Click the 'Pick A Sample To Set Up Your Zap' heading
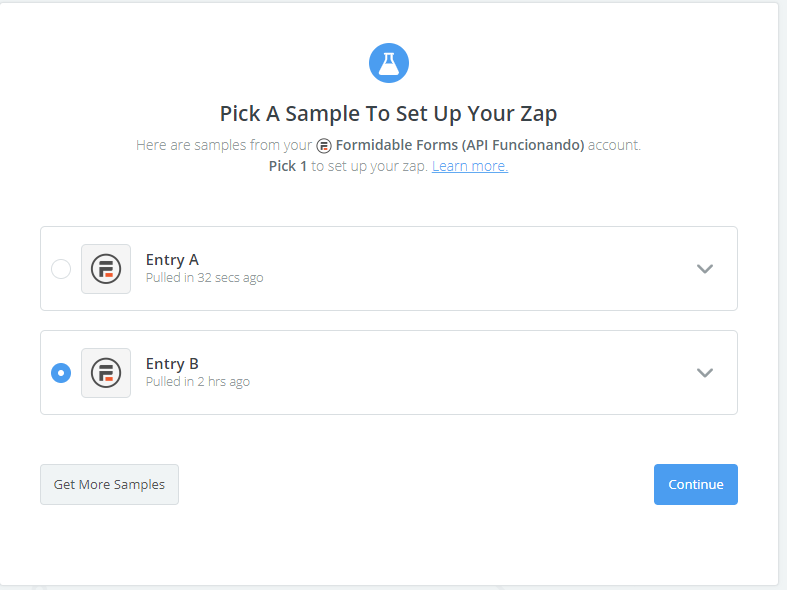Viewport: 787px width, 590px height. pos(389,111)
